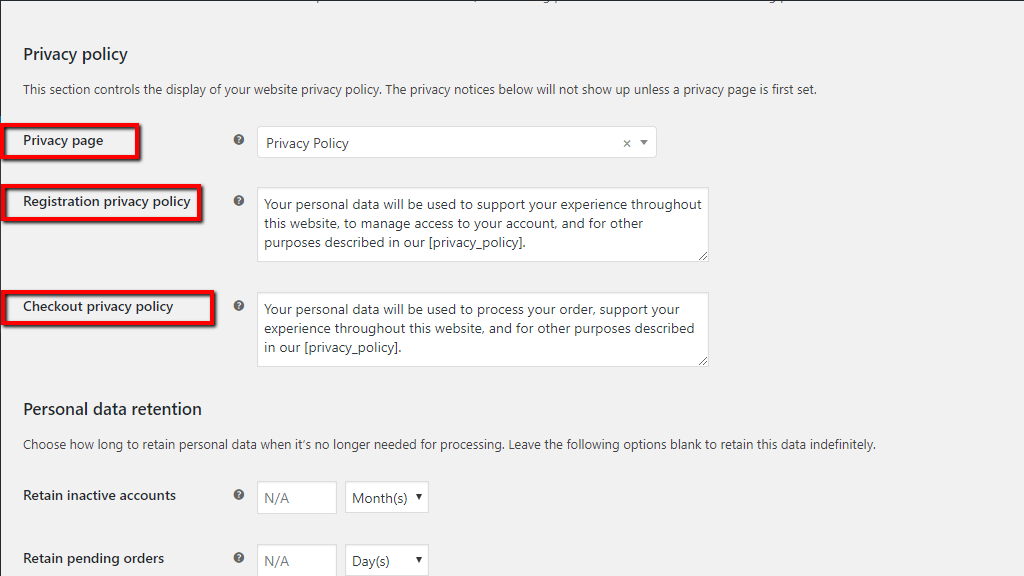Expand the Privacy page list via its arrow
The image size is (1024, 576).
pyautogui.click(x=643, y=143)
